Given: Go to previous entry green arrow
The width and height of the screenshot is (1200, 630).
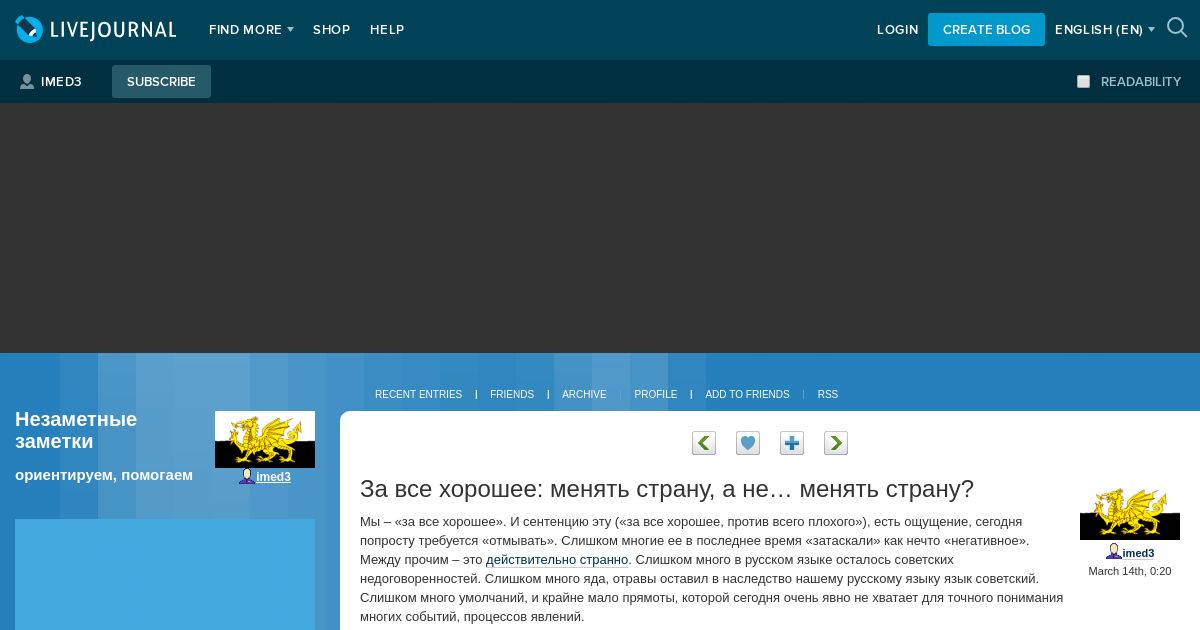Looking at the screenshot, I should pyautogui.click(x=704, y=443).
